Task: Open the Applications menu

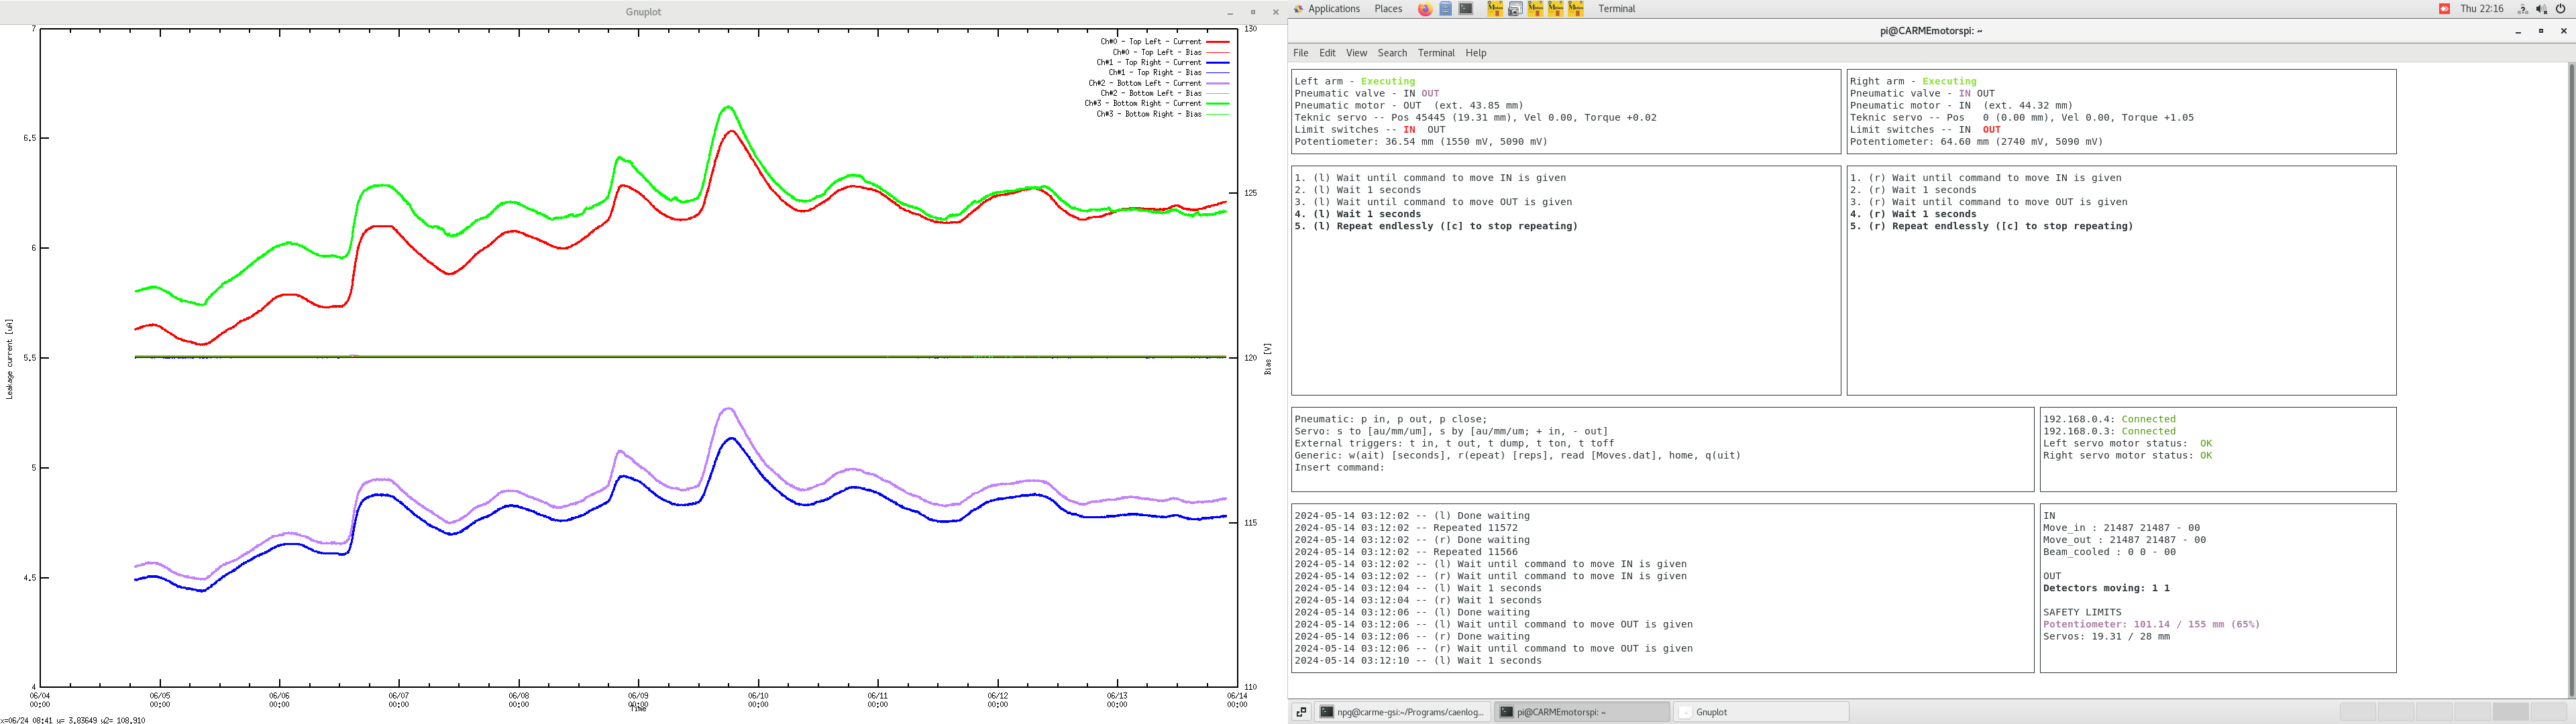Action: click(x=1333, y=9)
